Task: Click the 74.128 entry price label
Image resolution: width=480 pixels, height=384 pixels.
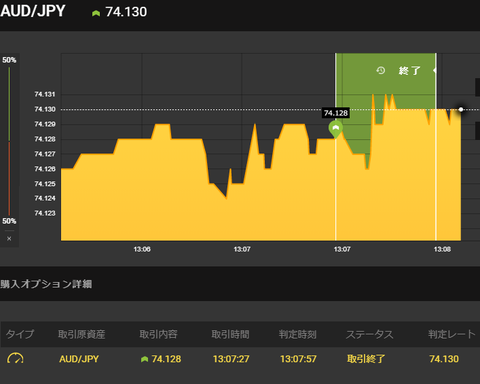Action: point(336,113)
